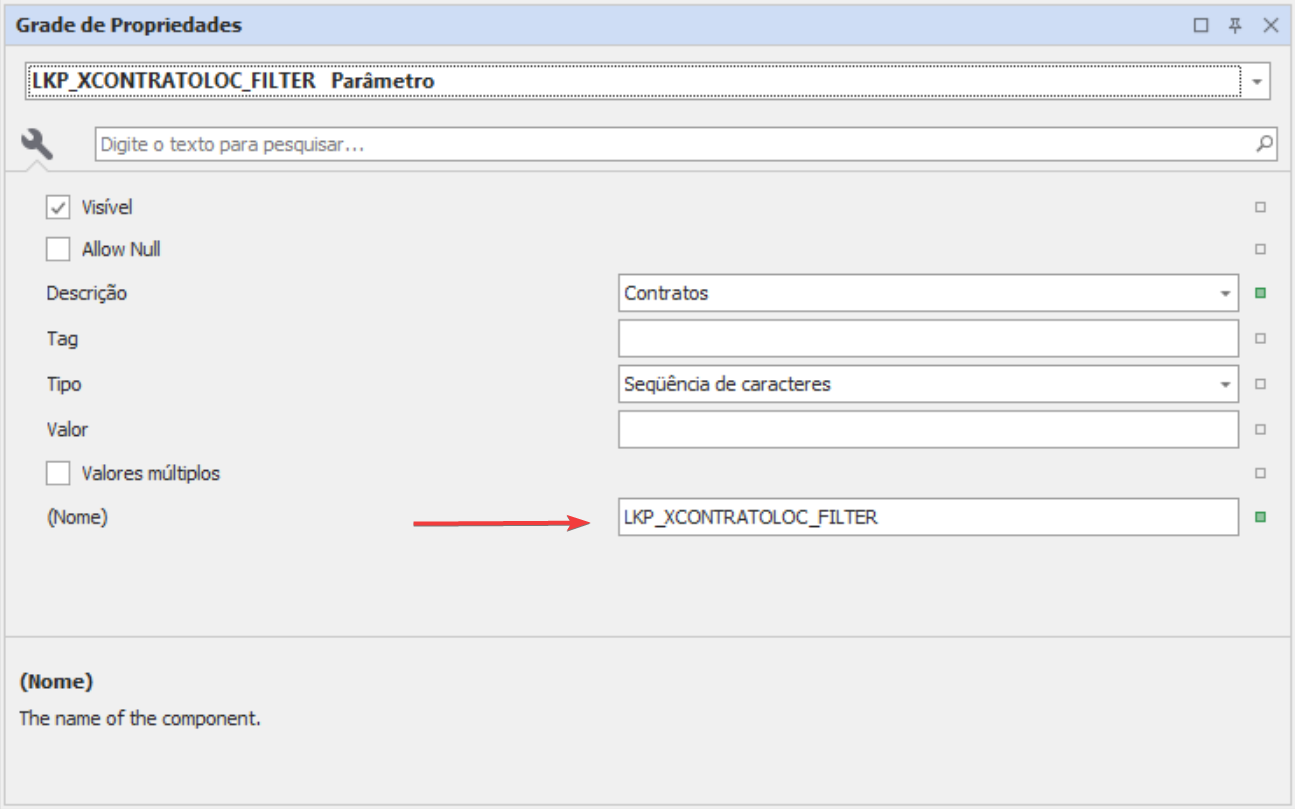Open the LKP_XCONTRATOLOC_FILTER component selector dropdown
1295x809 pixels.
tap(1256, 81)
